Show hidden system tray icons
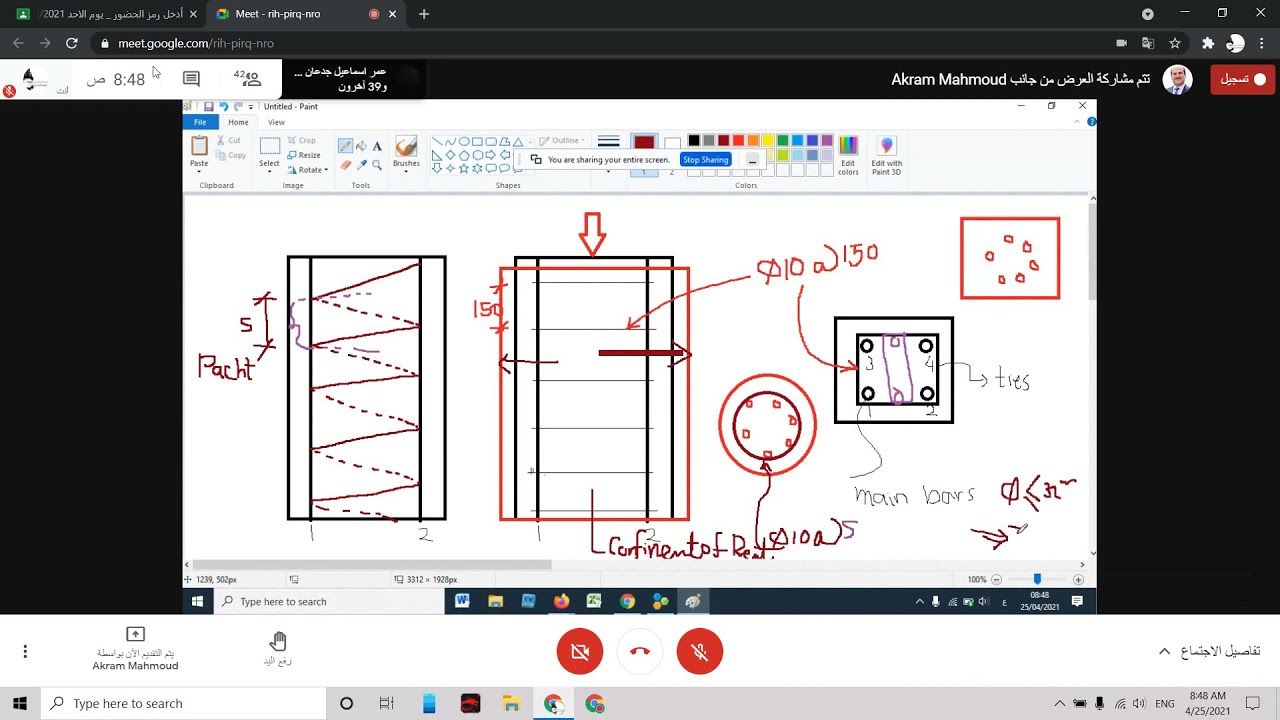1280x720 pixels. (x=1059, y=703)
